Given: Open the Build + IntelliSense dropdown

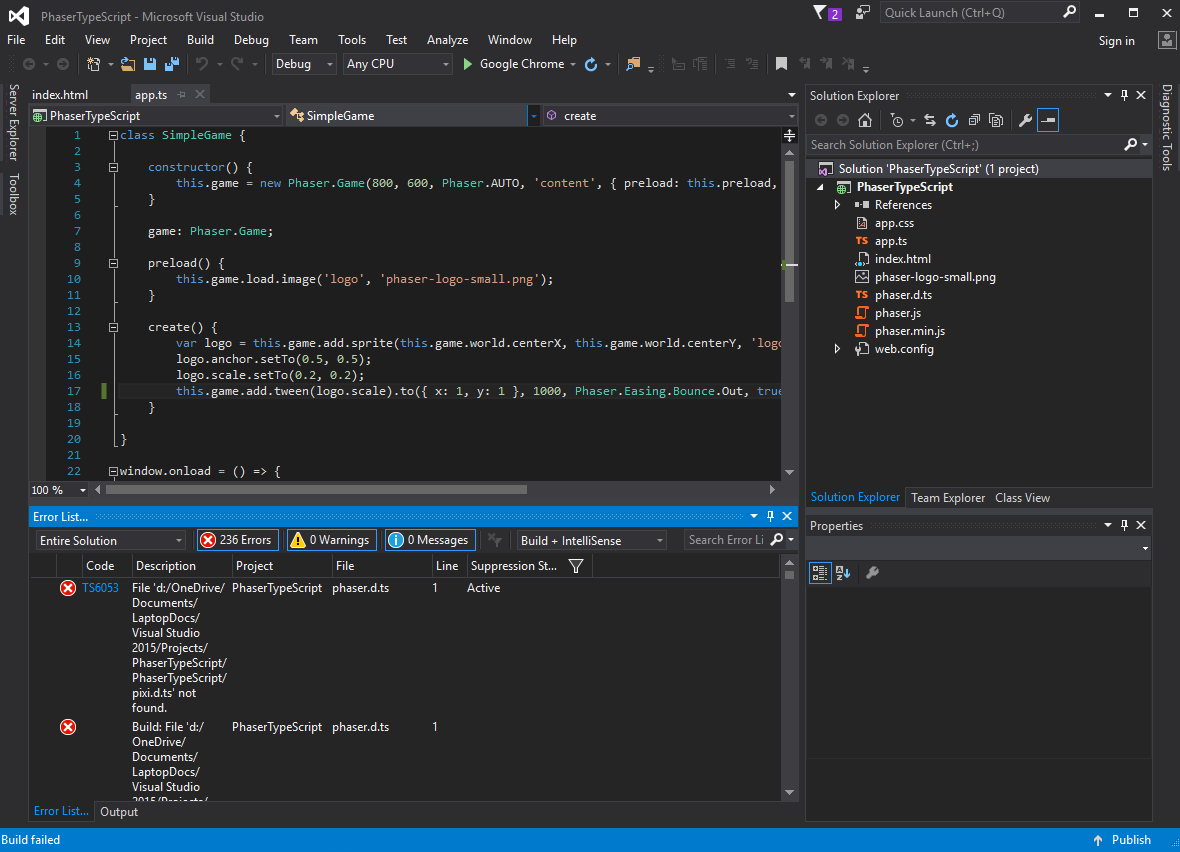Looking at the screenshot, I should [591, 540].
